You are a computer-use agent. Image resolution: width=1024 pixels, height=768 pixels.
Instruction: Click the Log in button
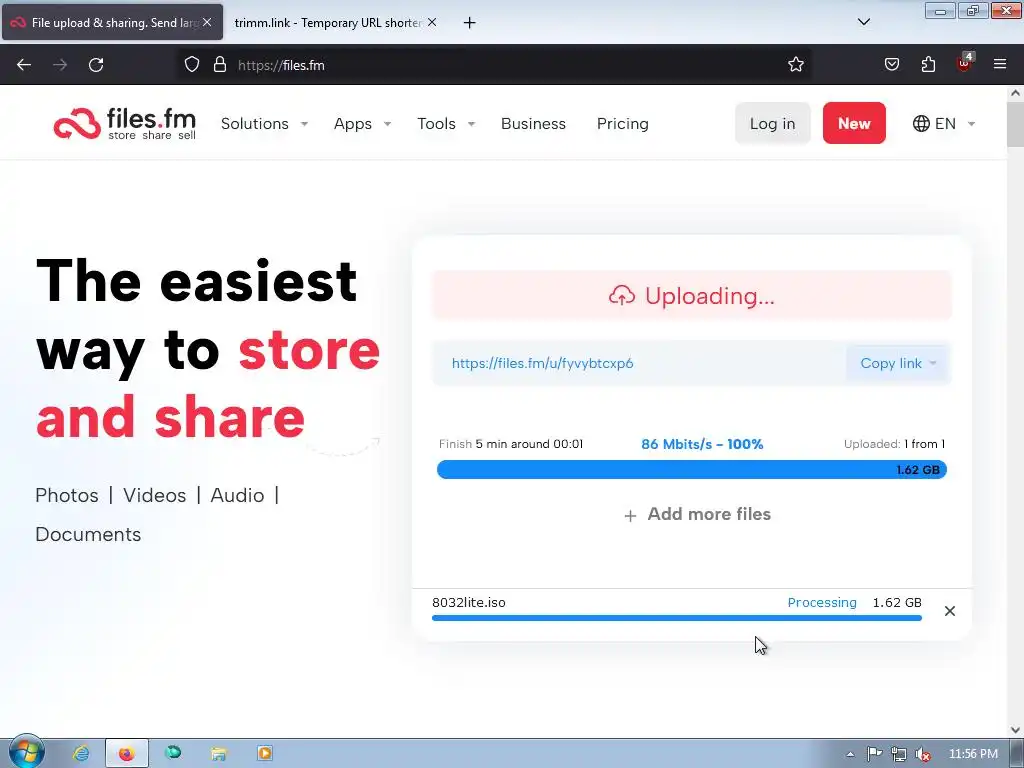pos(773,123)
